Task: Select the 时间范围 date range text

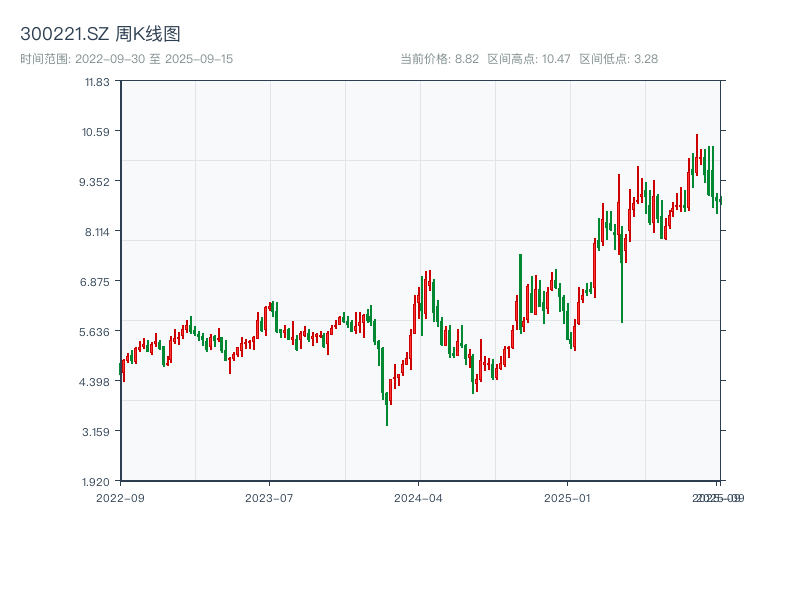Action: tap(126, 59)
